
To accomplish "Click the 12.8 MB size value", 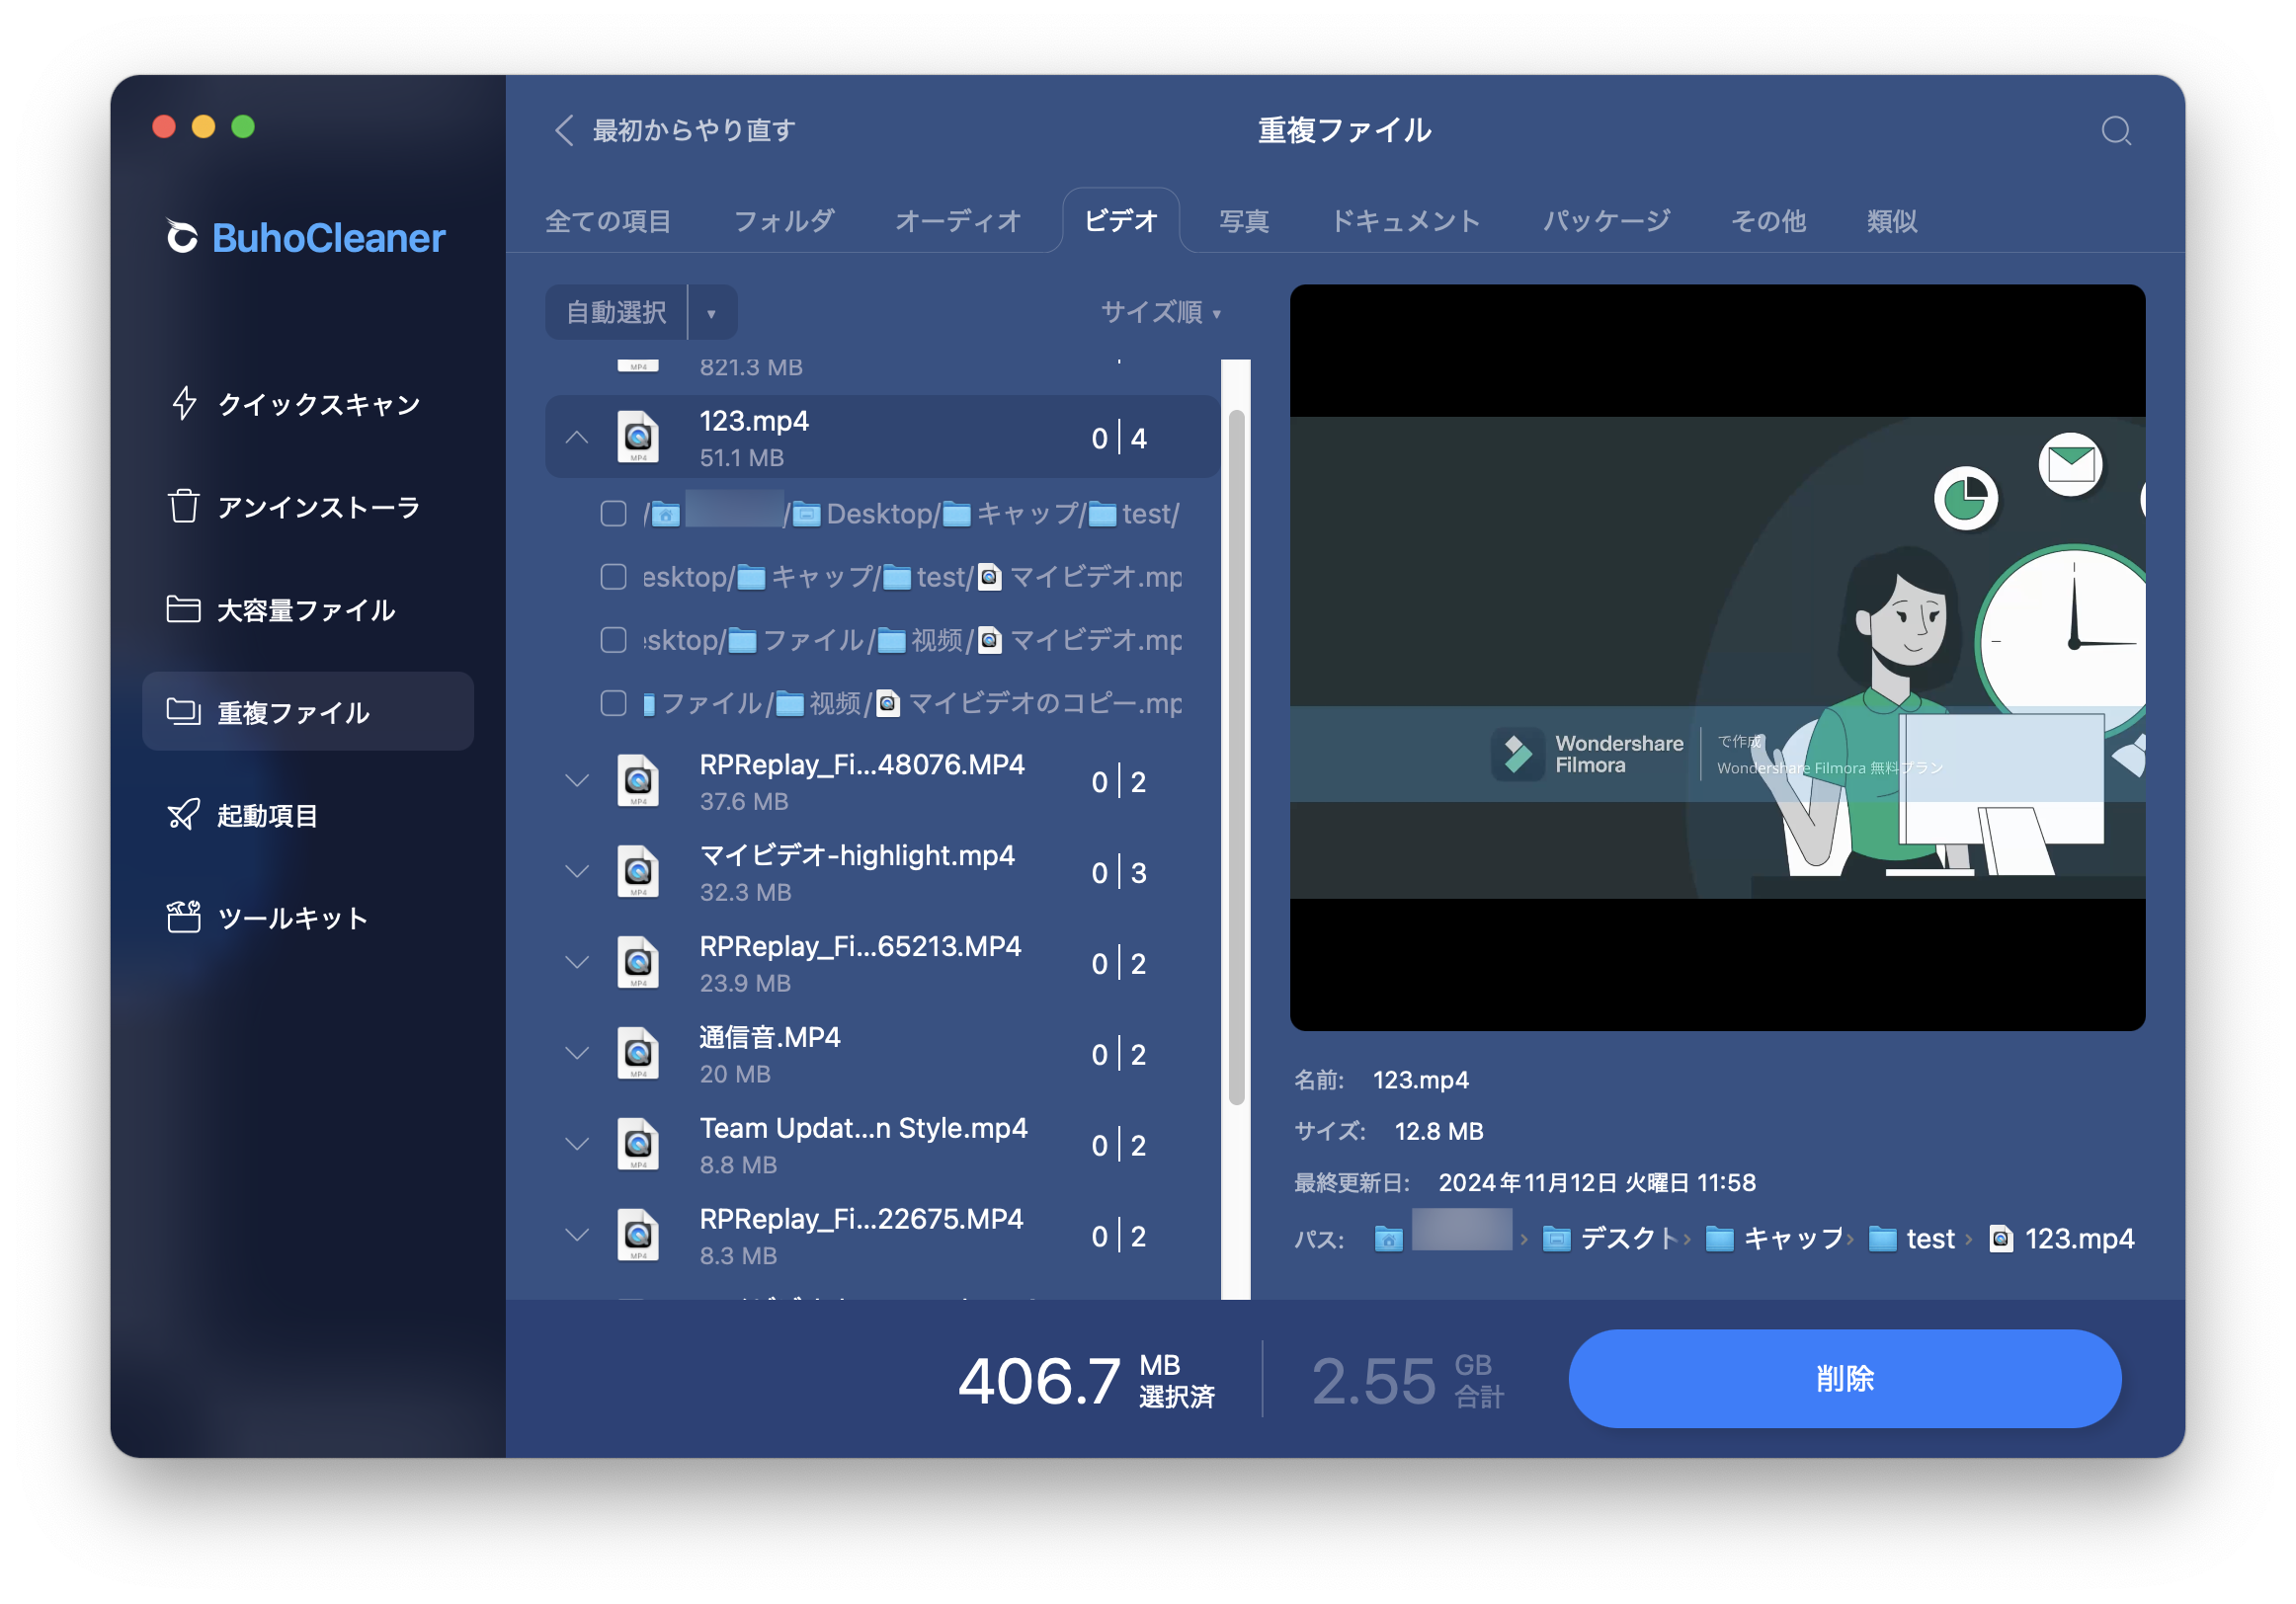I will coord(1438,1131).
